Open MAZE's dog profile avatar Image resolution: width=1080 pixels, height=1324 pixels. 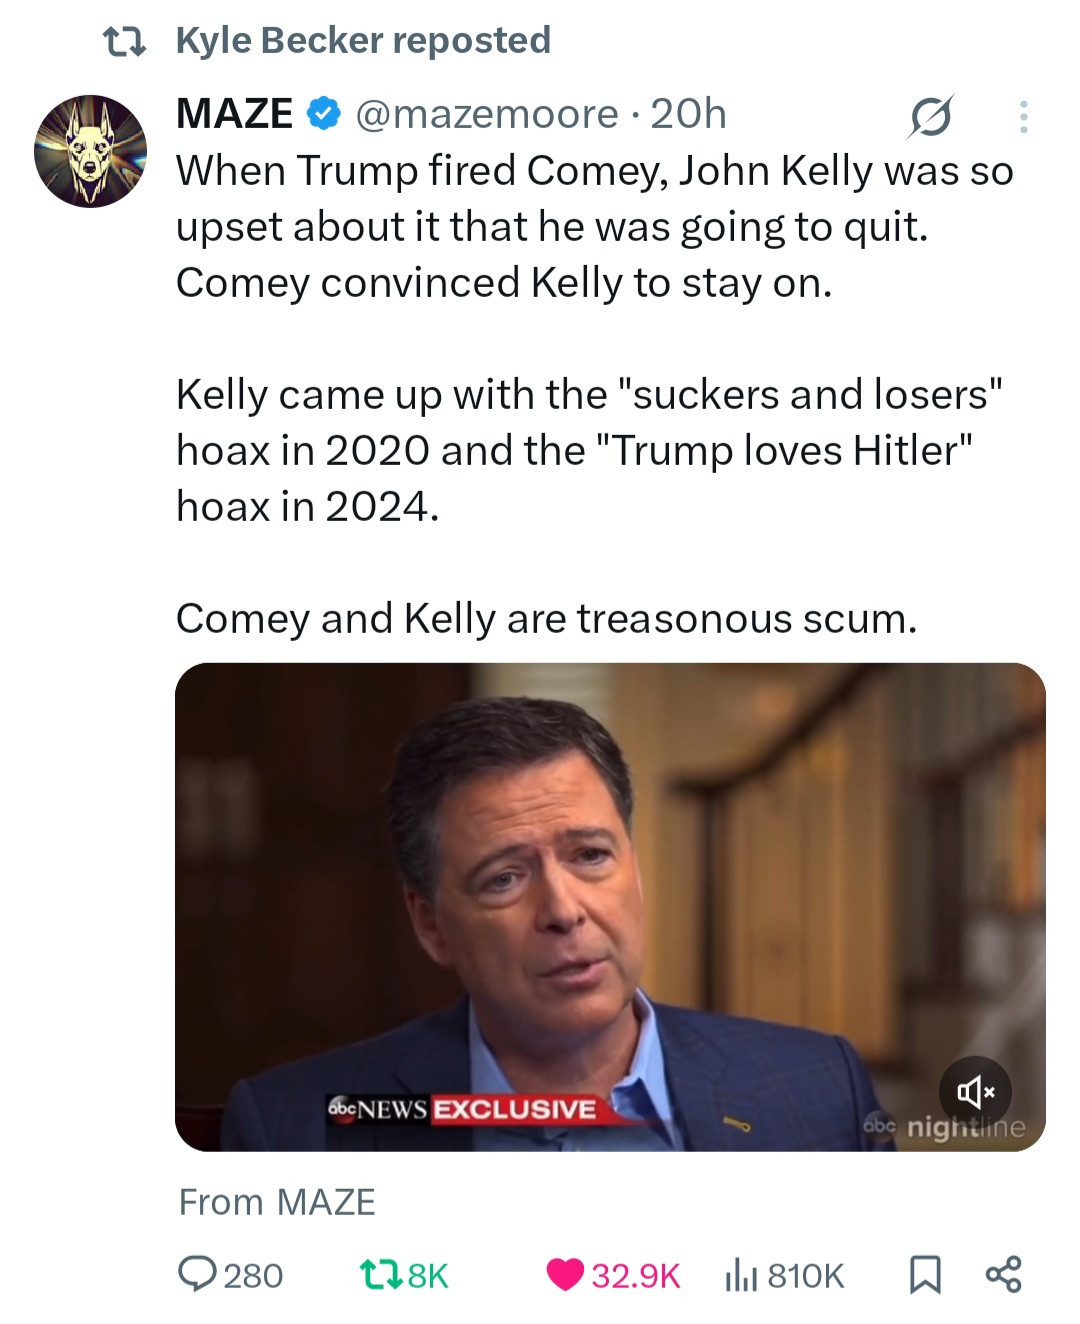tap(90, 151)
